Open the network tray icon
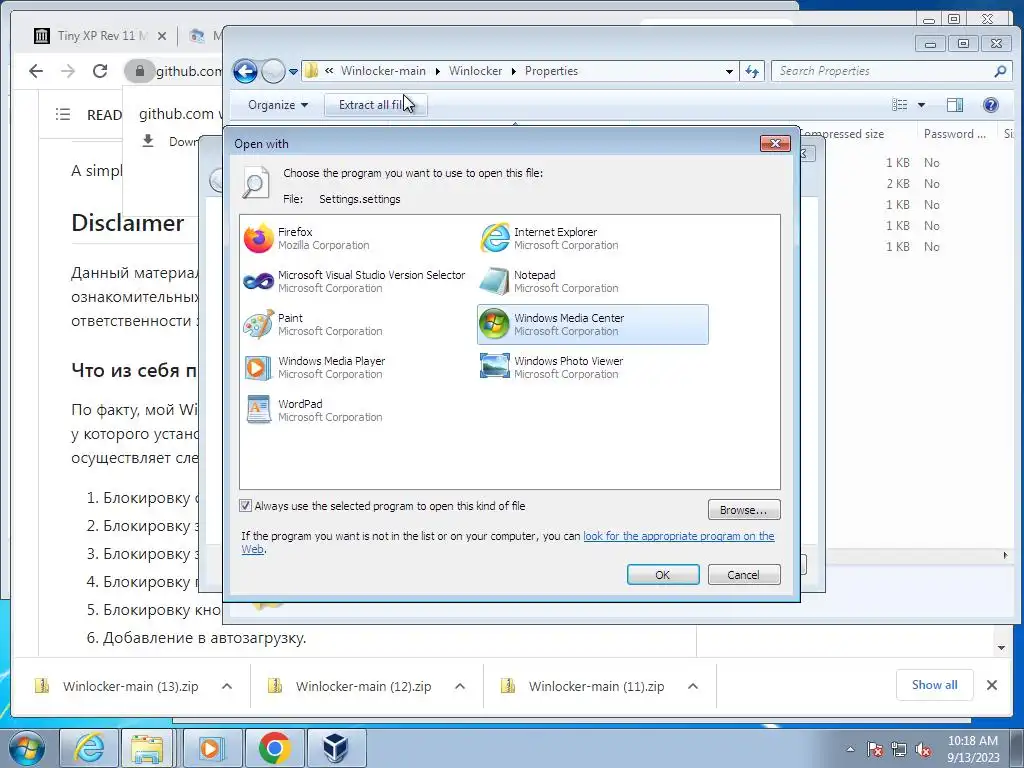Viewport: 1024px width, 768px height. [899, 750]
